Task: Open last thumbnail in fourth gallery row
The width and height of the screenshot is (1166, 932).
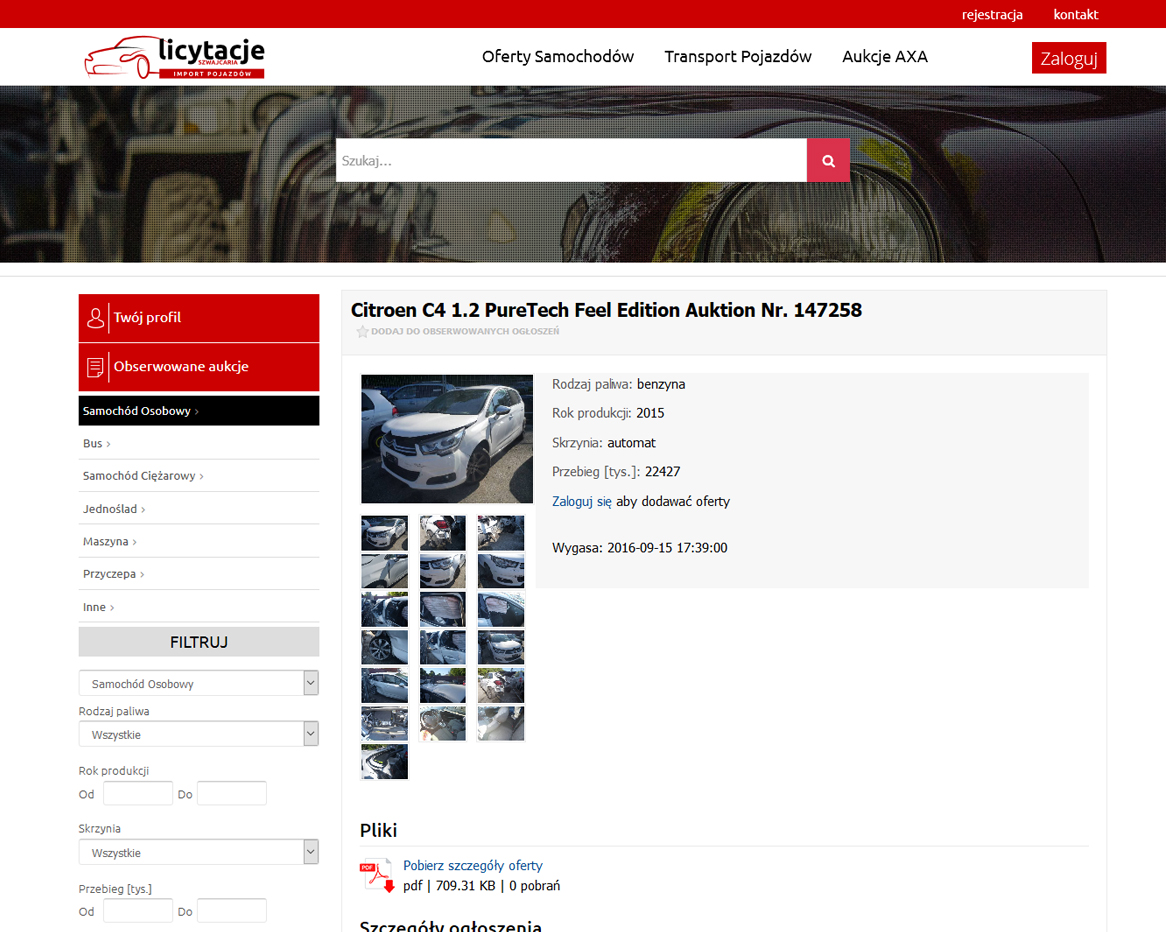Action: click(500, 647)
